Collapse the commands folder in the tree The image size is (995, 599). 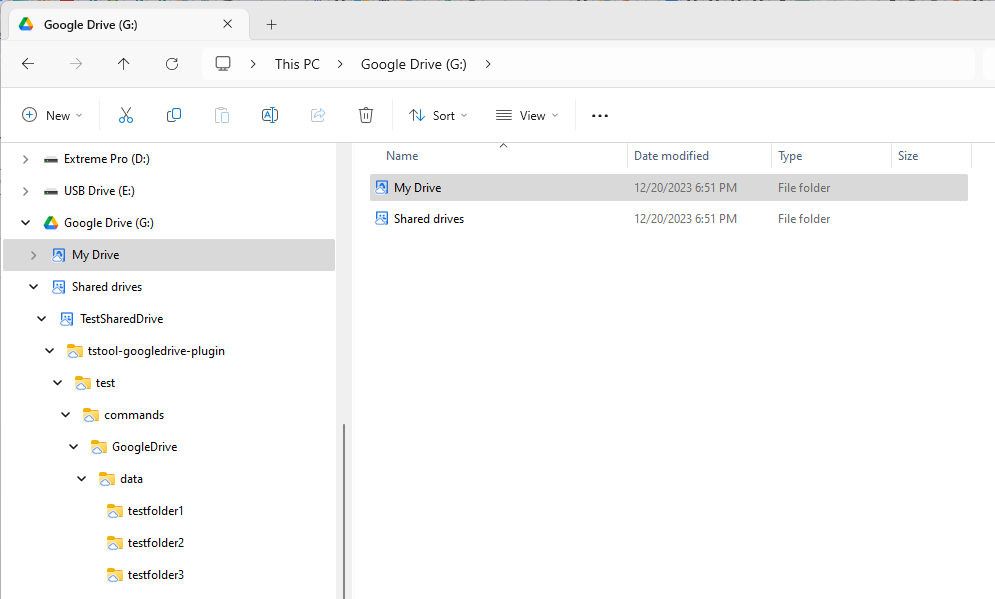pyautogui.click(x=65, y=414)
